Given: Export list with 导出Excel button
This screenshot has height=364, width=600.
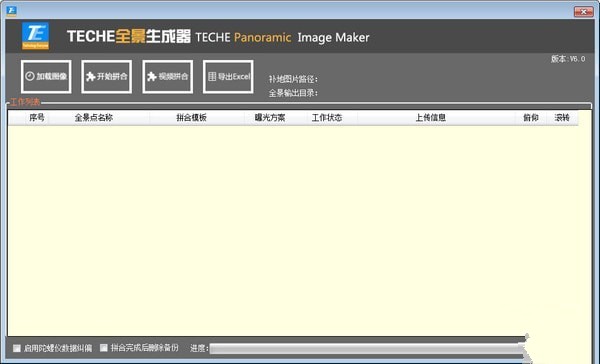Looking at the screenshot, I should [228, 77].
